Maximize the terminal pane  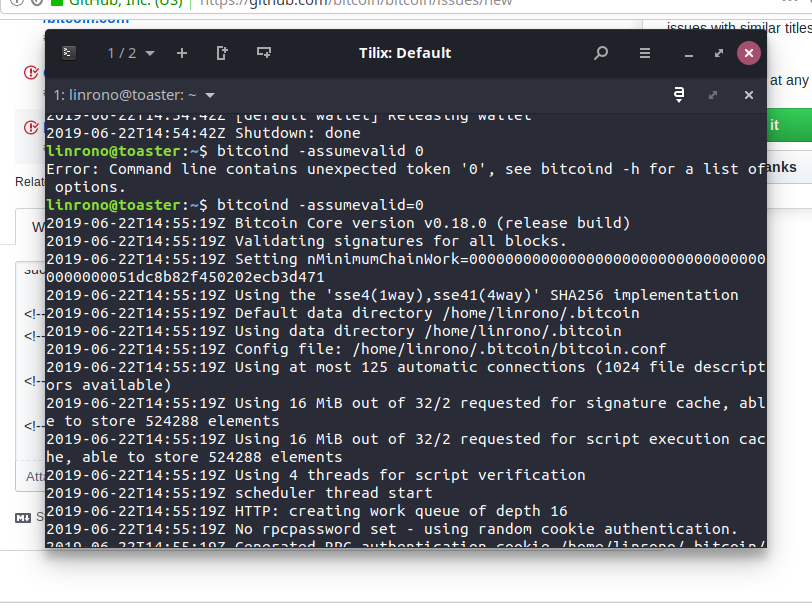713,95
